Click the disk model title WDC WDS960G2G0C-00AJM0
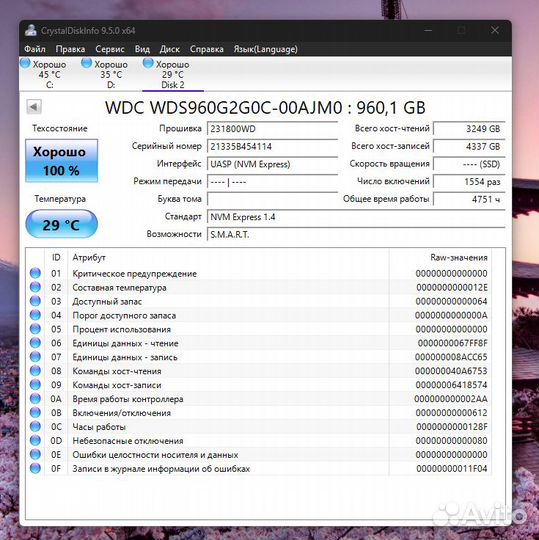The width and height of the screenshot is (539, 540). tap(224, 108)
